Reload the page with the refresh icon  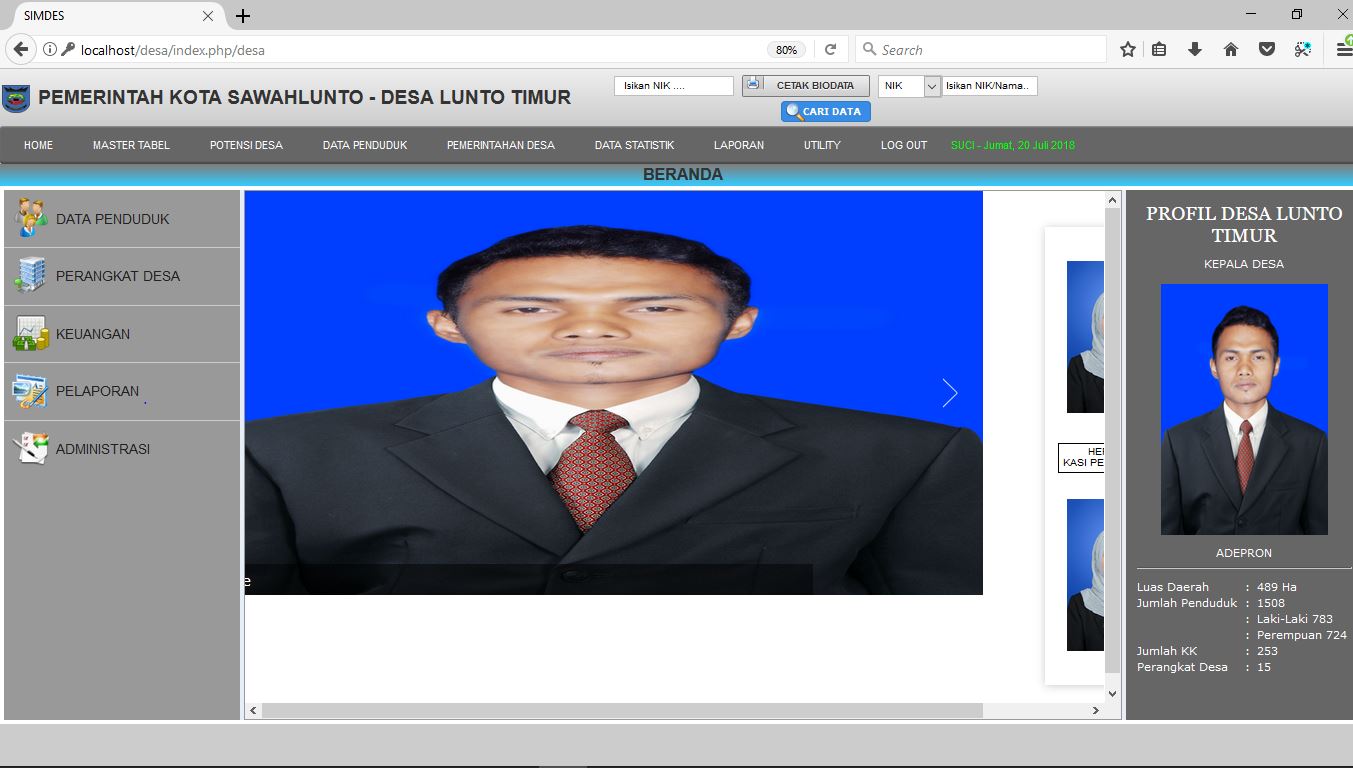830,49
